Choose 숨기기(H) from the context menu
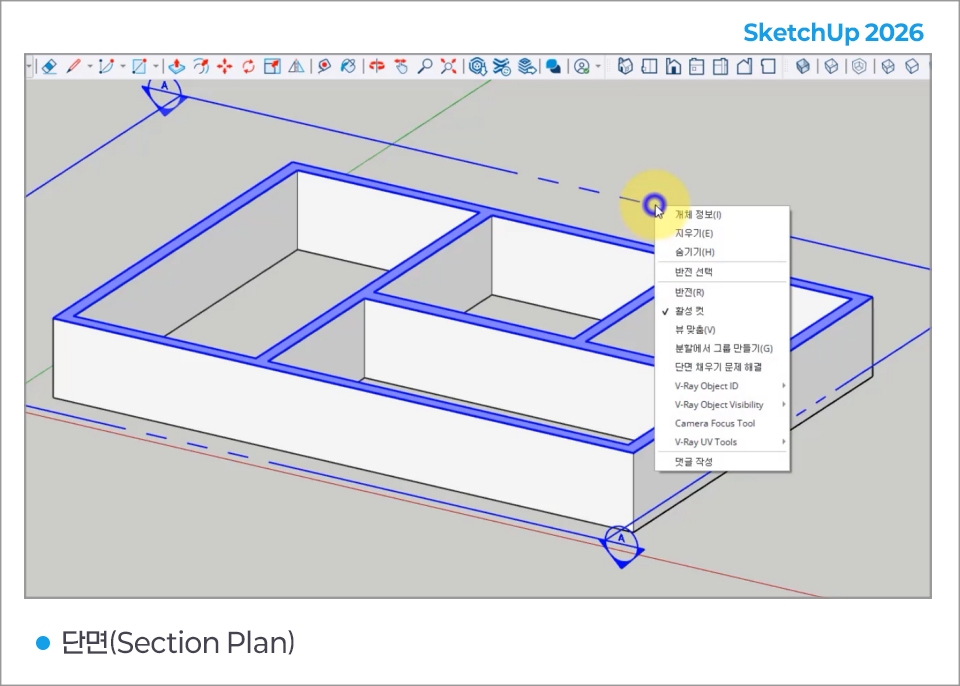 (x=722, y=252)
